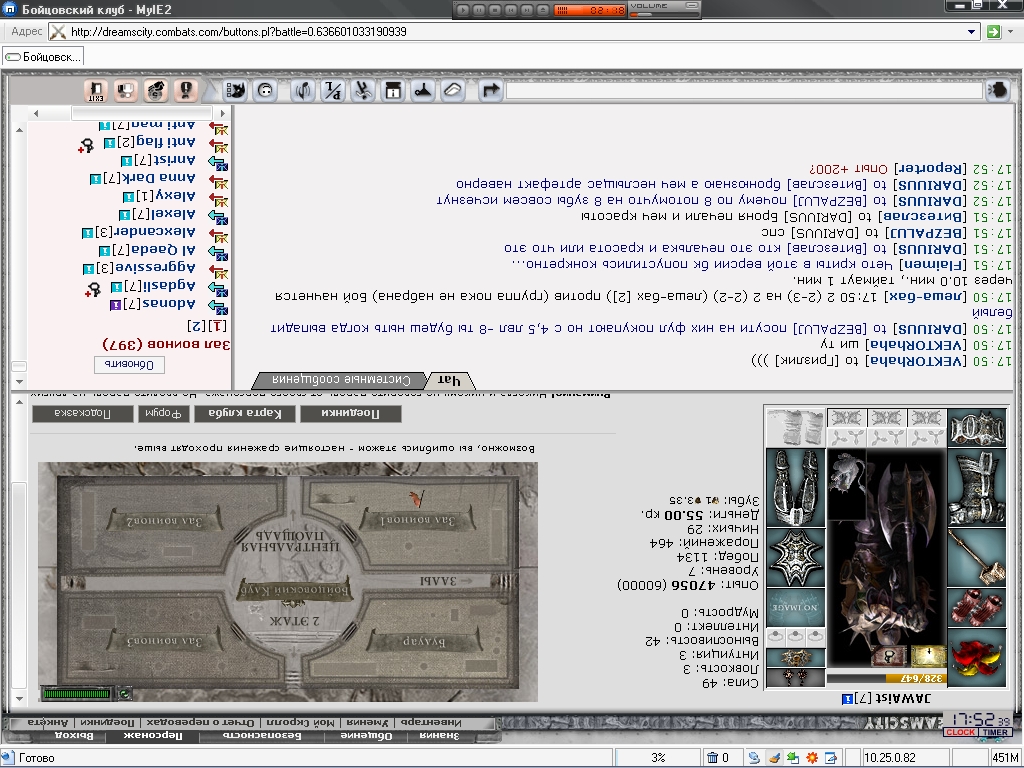The height and width of the screenshot is (768, 1024).
Task: Go to page [2] of user list
Action: point(196,325)
